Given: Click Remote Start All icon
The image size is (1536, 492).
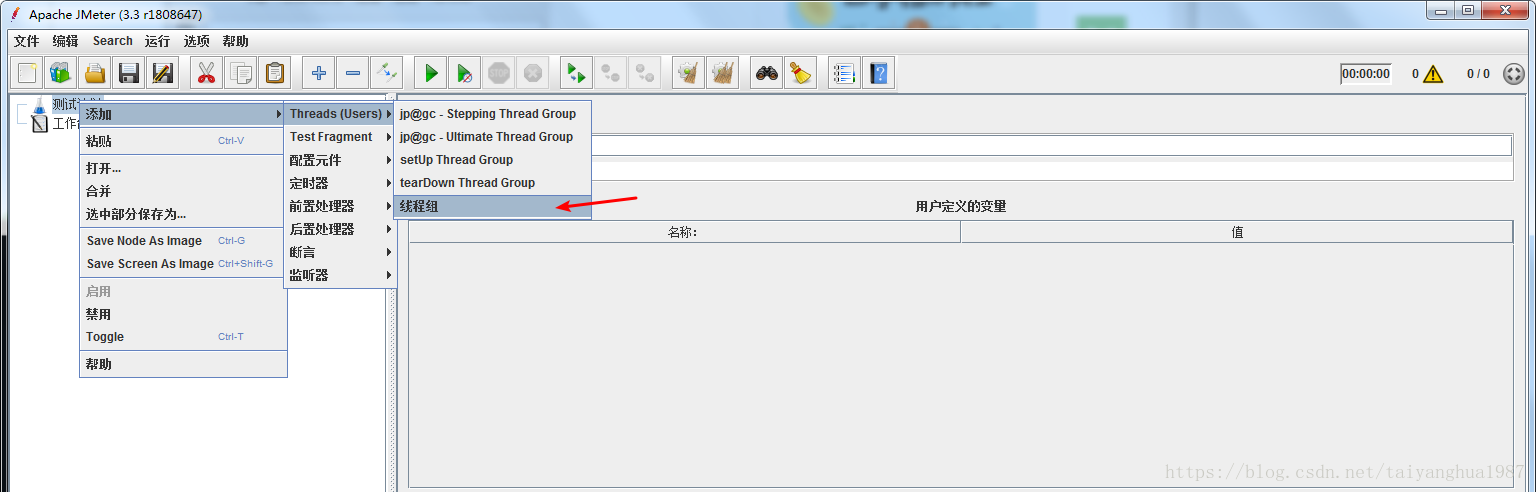Looking at the screenshot, I should pyautogui.click(x=576, y=73).
